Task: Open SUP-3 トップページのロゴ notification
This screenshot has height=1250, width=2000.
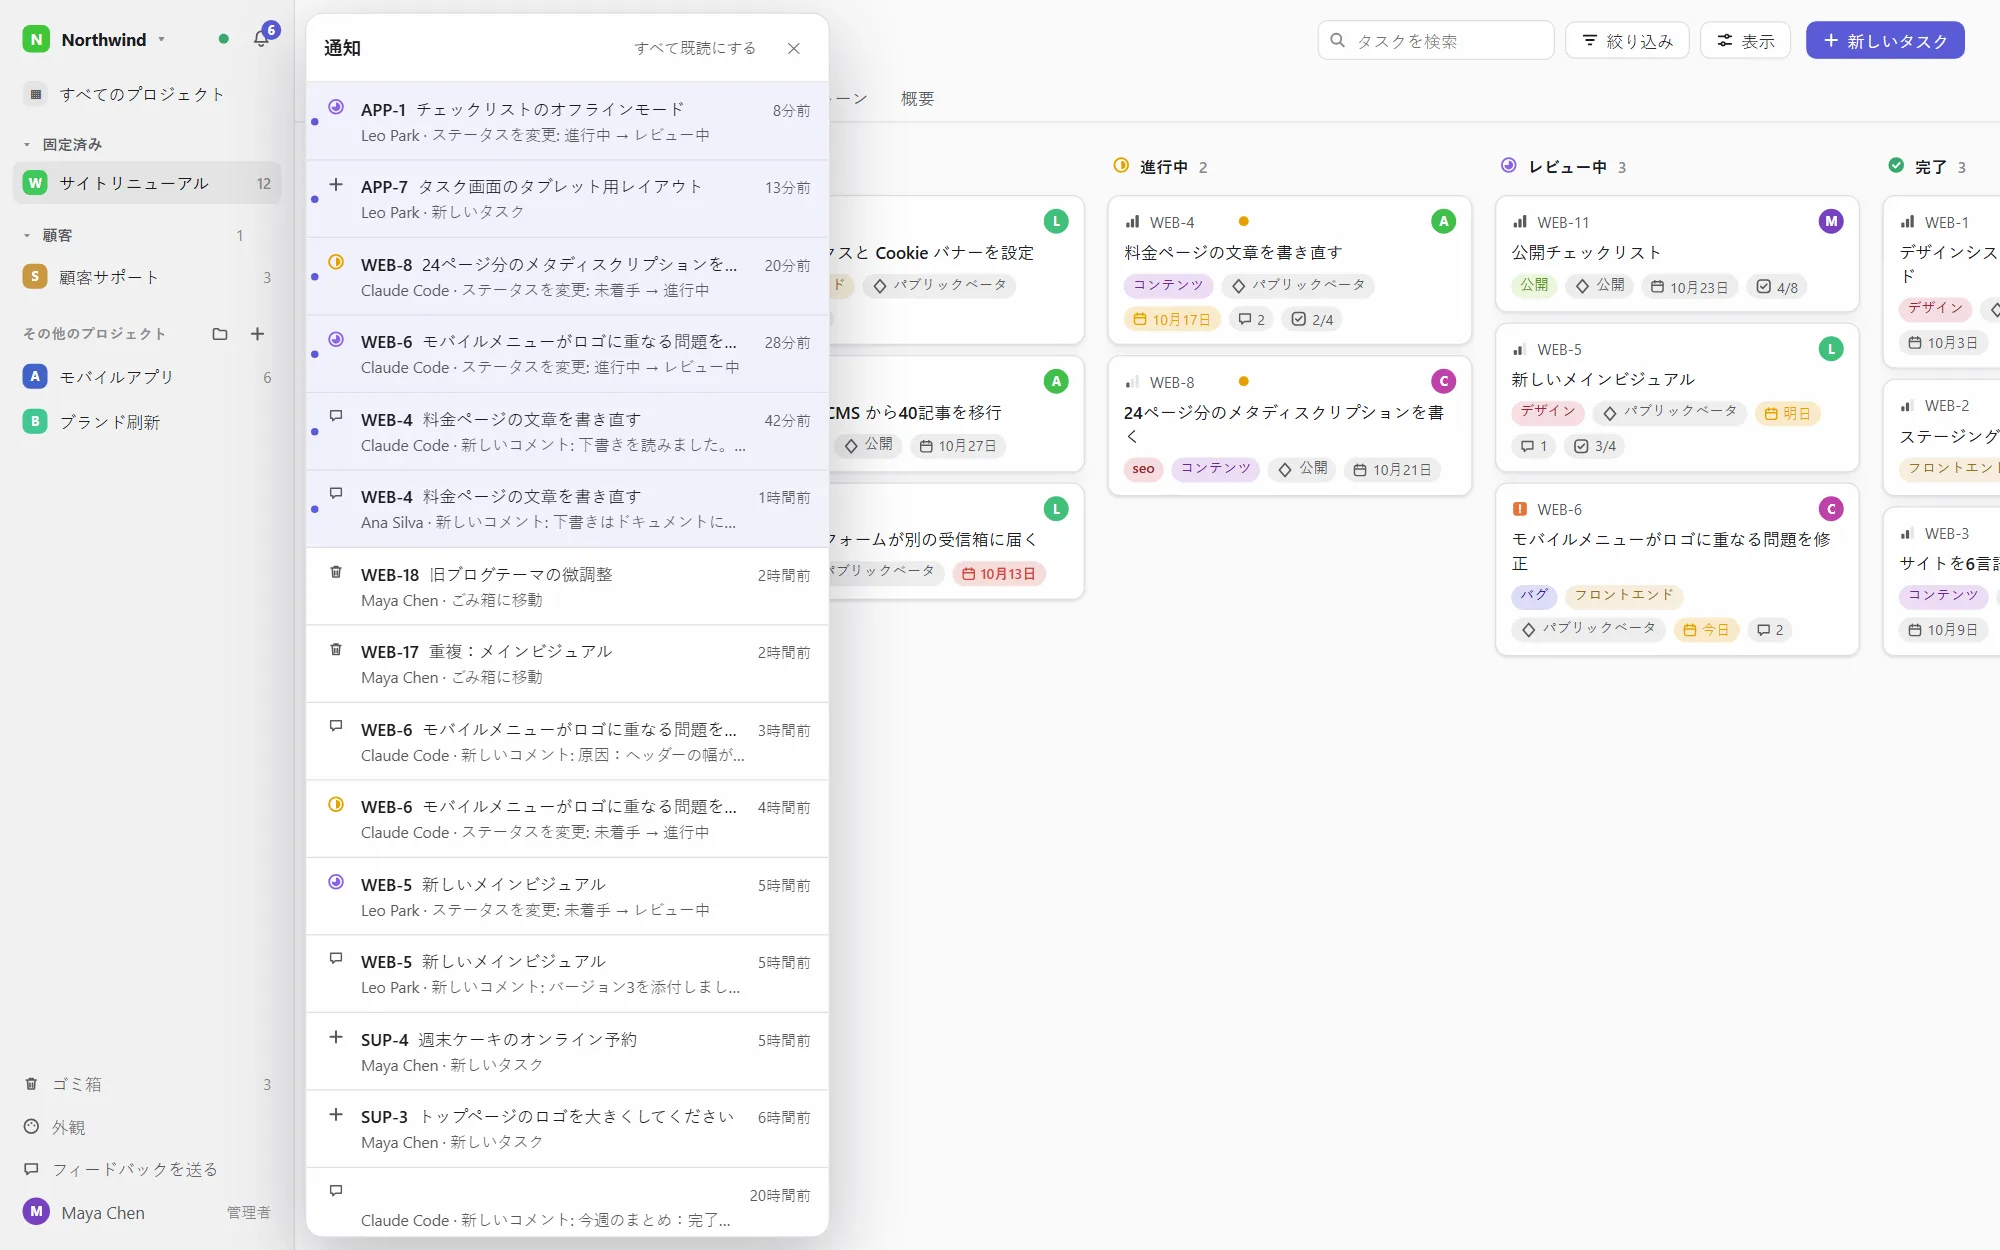Action: pos(567,1129)
